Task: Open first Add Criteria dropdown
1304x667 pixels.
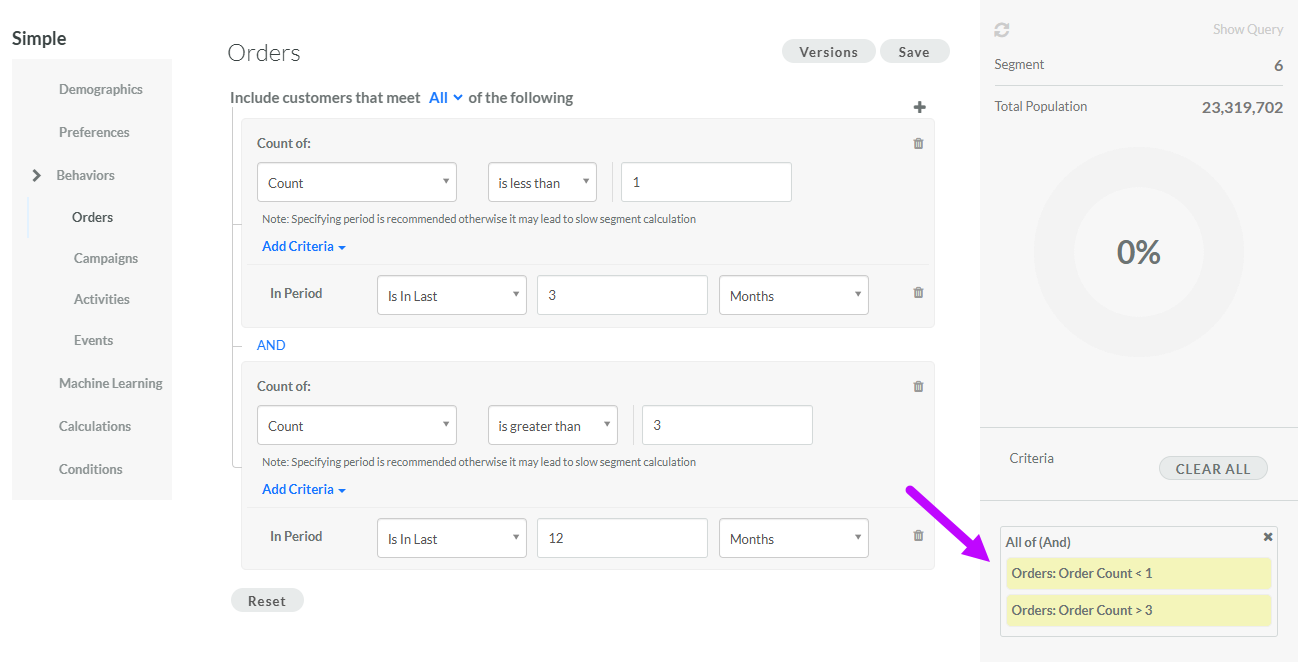Action: point(303,247)
